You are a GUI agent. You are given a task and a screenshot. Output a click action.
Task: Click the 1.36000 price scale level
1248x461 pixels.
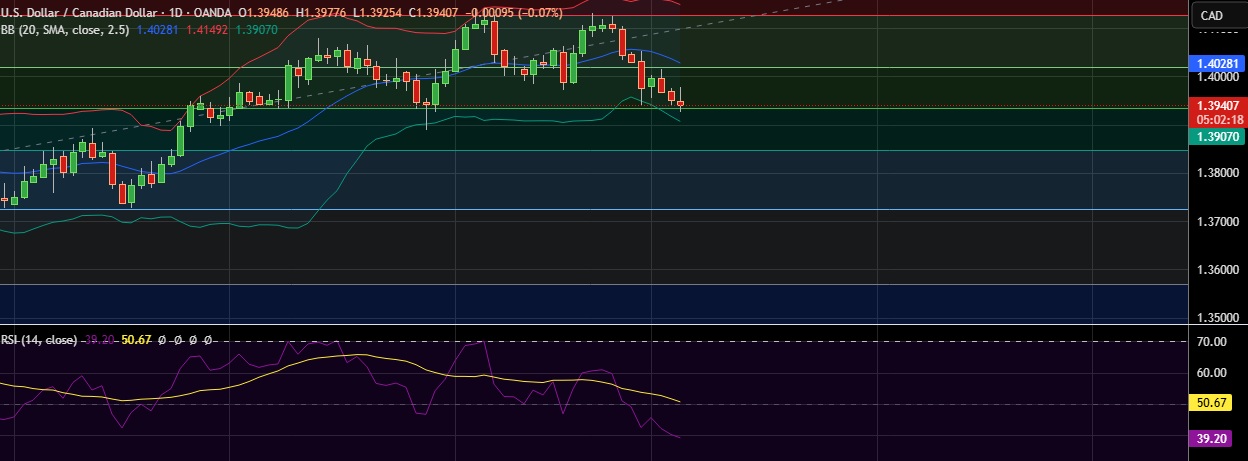pyautogui.click(x=1218, y=270)
